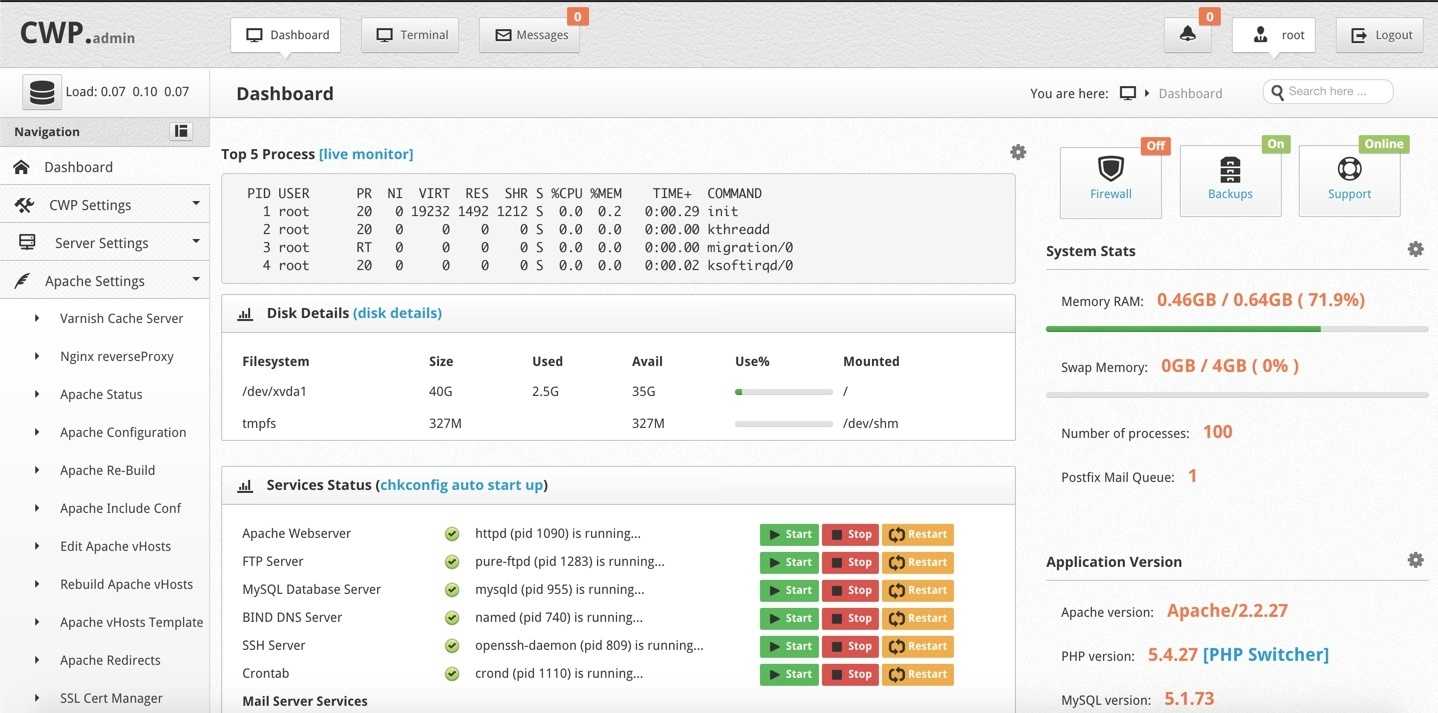Start the FTP Server service
This screenshot has width=1438, height=713.
click(789, 562)
